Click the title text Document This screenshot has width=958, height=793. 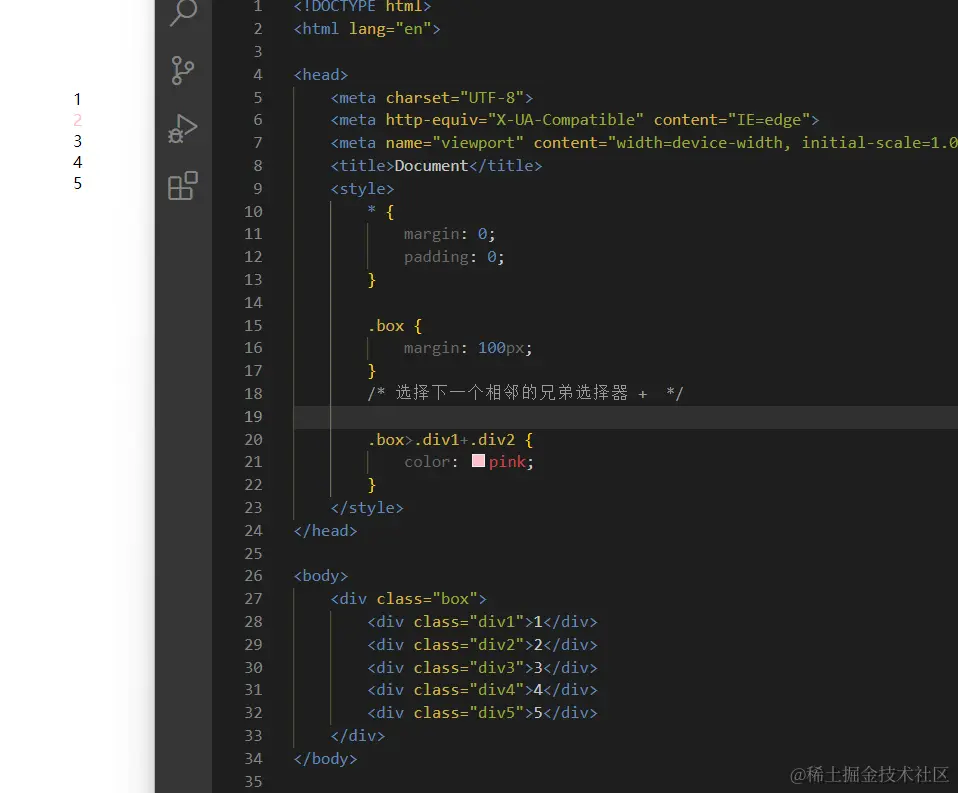(431, 166)
